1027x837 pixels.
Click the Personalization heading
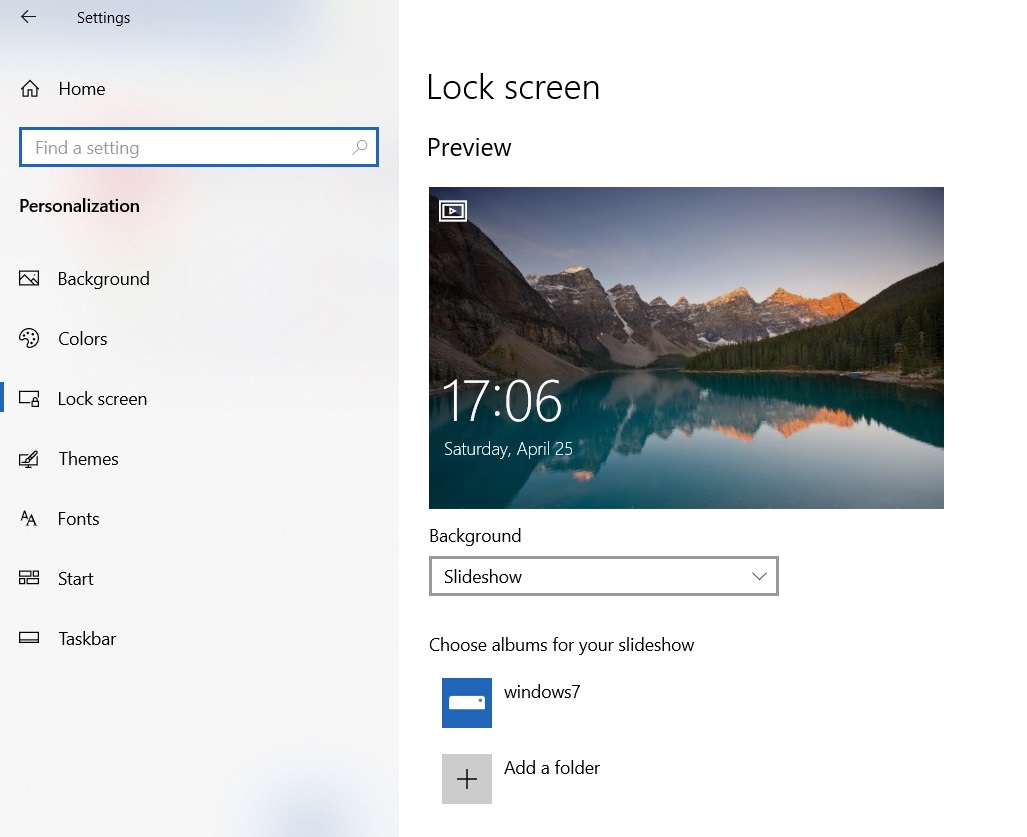coord(79,206)
